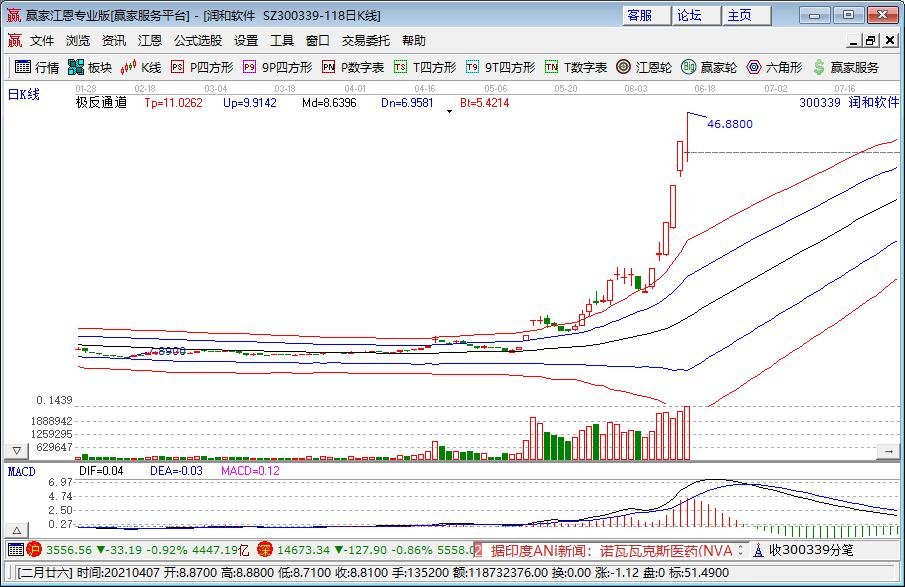Restore the inner chart window
Image resolution: width=905 pixels, height=587 pixels.
[870, 40]
